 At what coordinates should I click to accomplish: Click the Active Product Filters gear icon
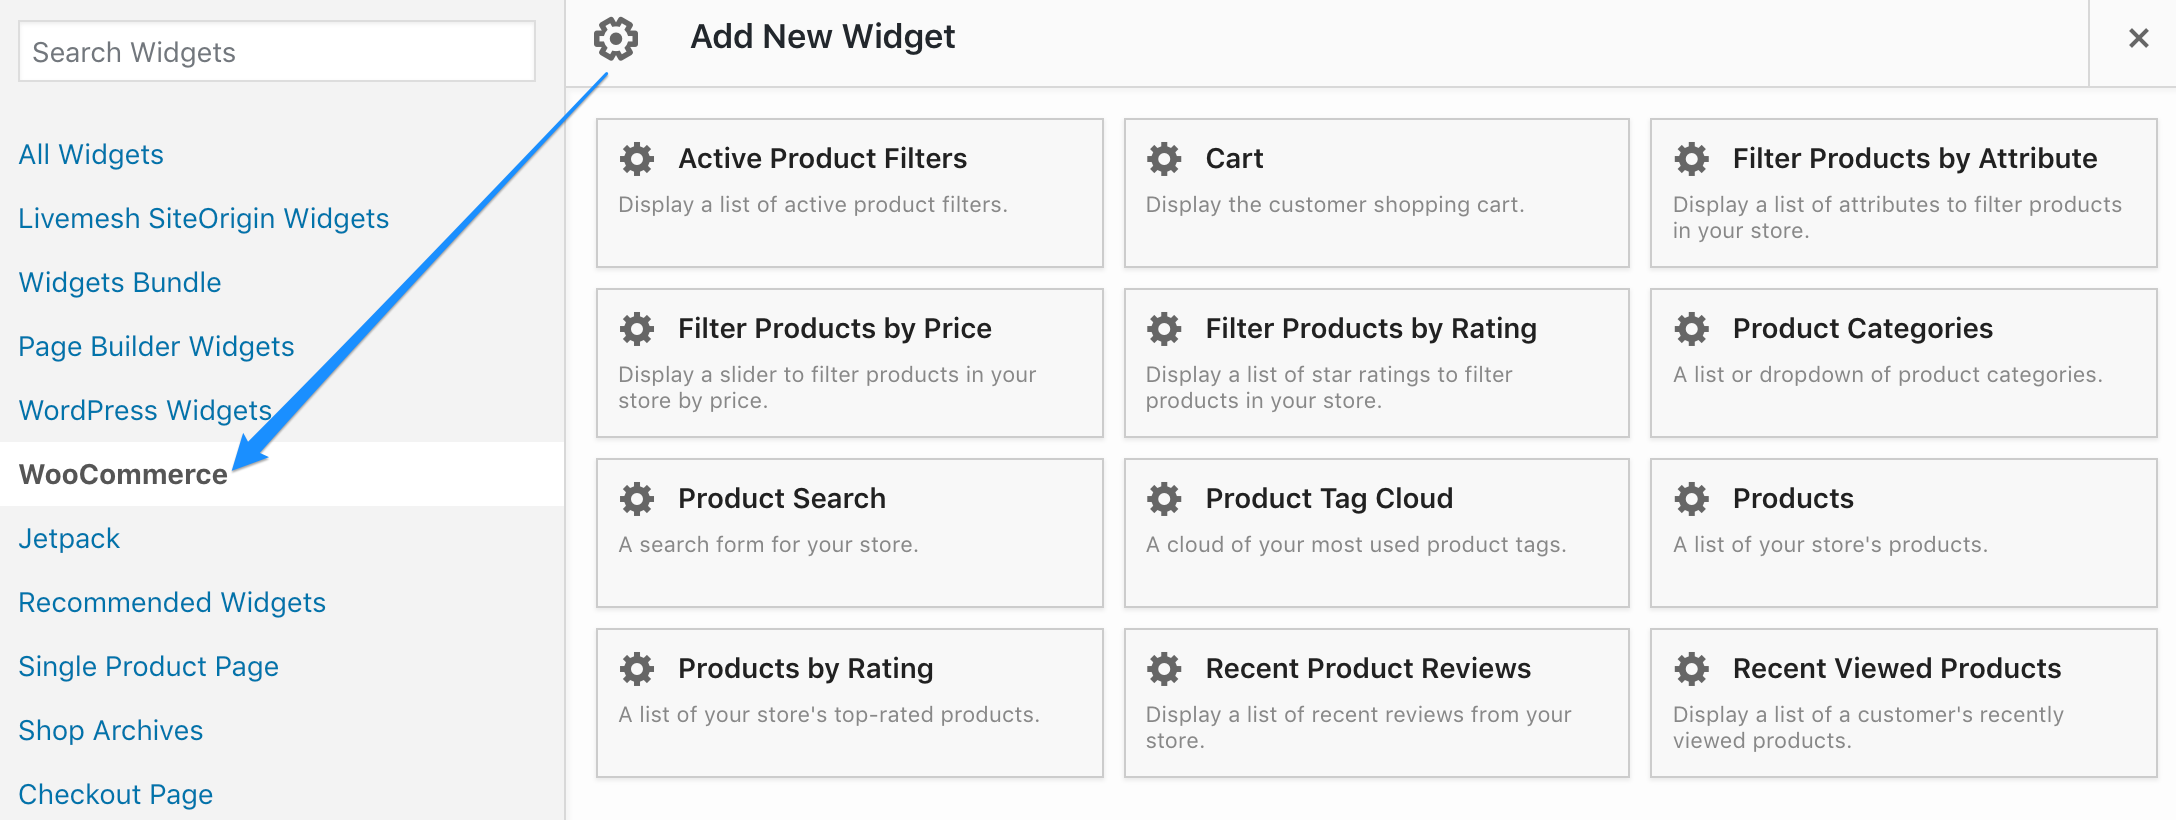(x=637, y=159)
